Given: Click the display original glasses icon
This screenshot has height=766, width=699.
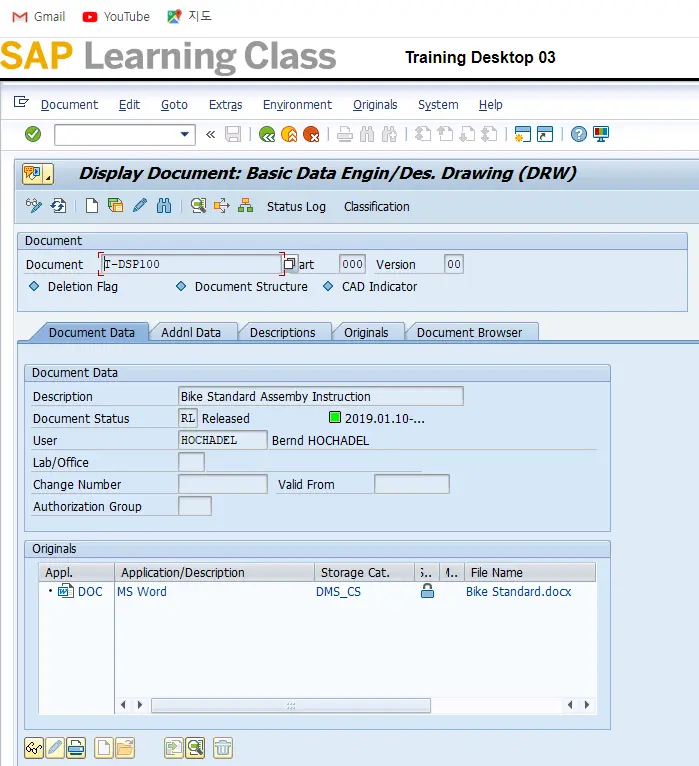Looking at the screenshot, I should pyautogui.click(x=34, y=748).
